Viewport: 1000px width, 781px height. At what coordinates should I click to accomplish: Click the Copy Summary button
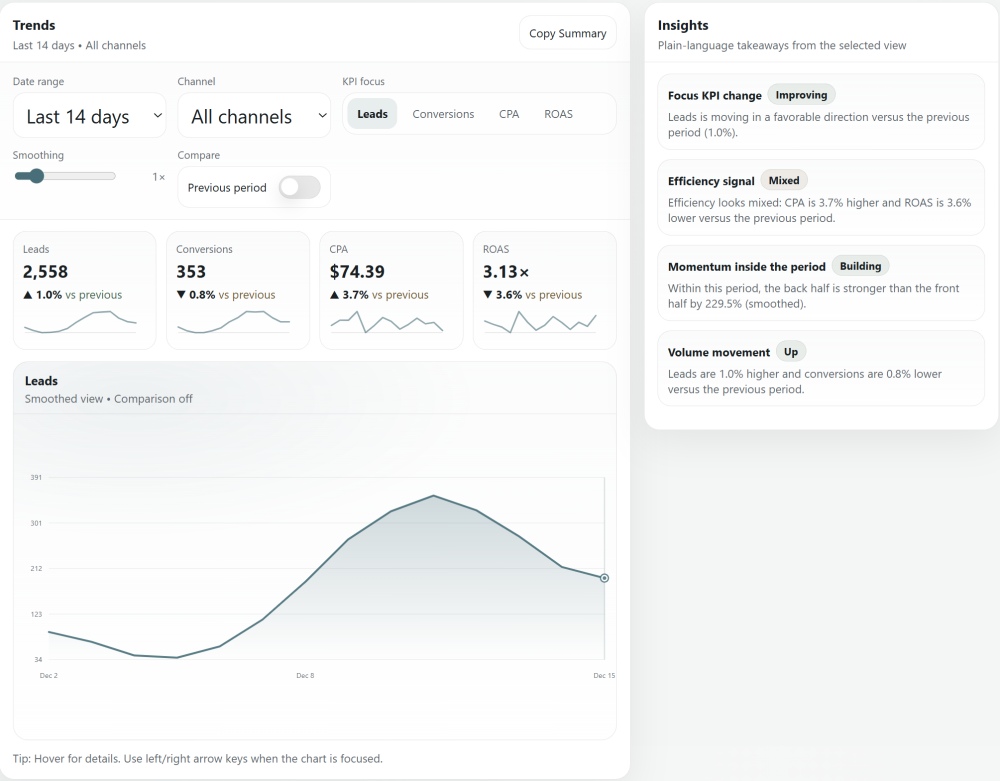click(x=567, y=33)
